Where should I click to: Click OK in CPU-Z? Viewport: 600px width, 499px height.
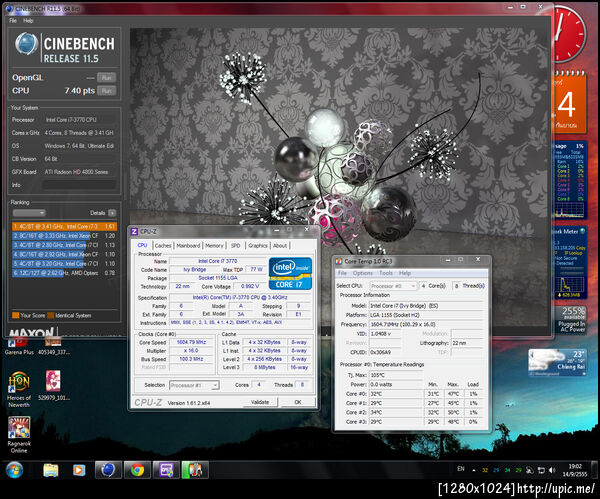pyautogui.click(x=298, y=402)
